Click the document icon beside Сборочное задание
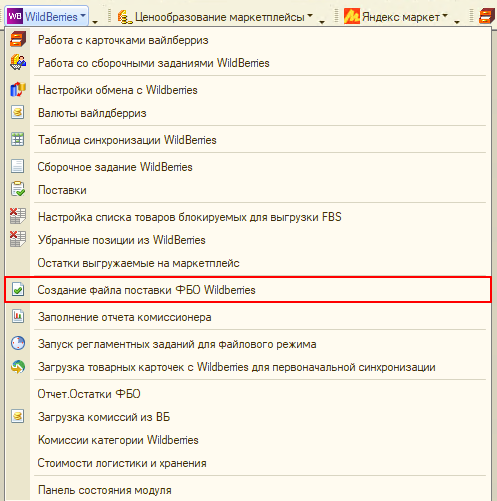This screenshot has height=501, width=497. tap(18, 166)
